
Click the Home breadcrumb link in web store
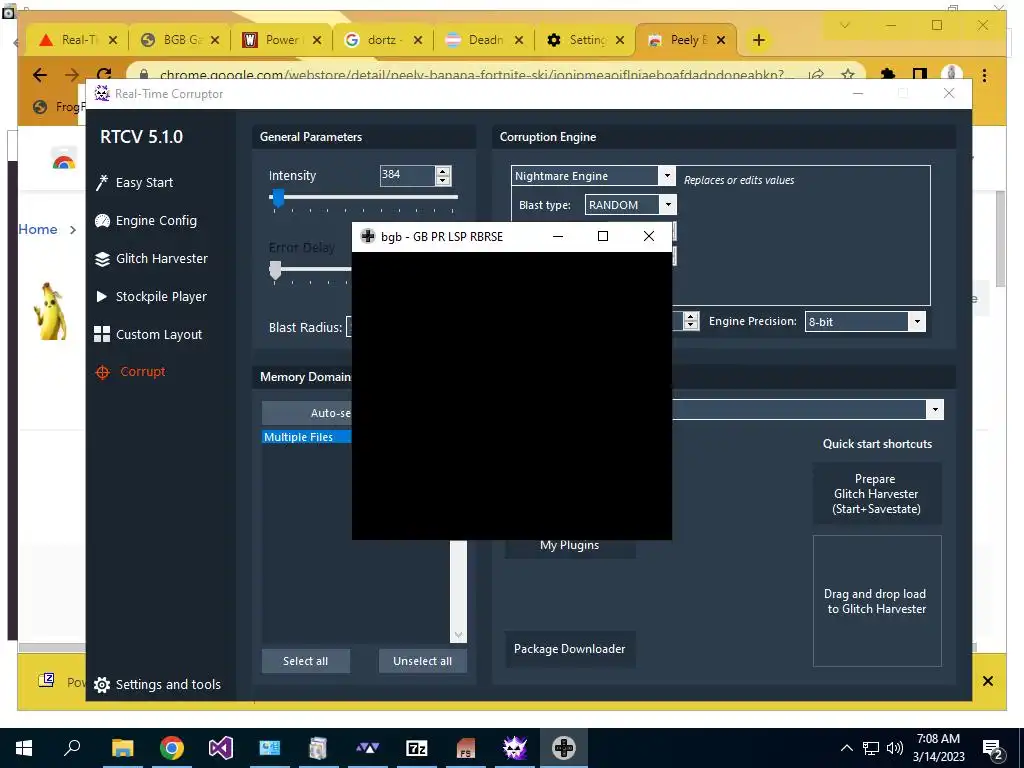pos(38,229)
